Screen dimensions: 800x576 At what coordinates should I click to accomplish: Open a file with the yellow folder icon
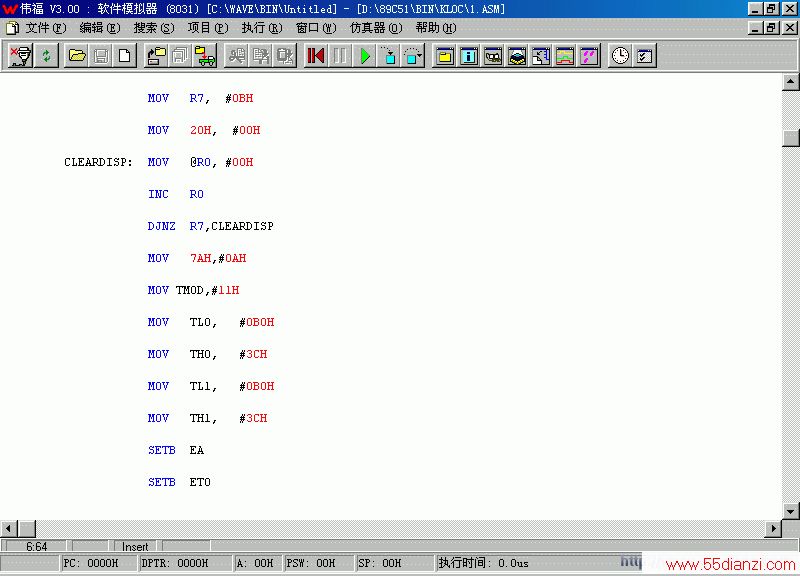(x=77, y=56)
